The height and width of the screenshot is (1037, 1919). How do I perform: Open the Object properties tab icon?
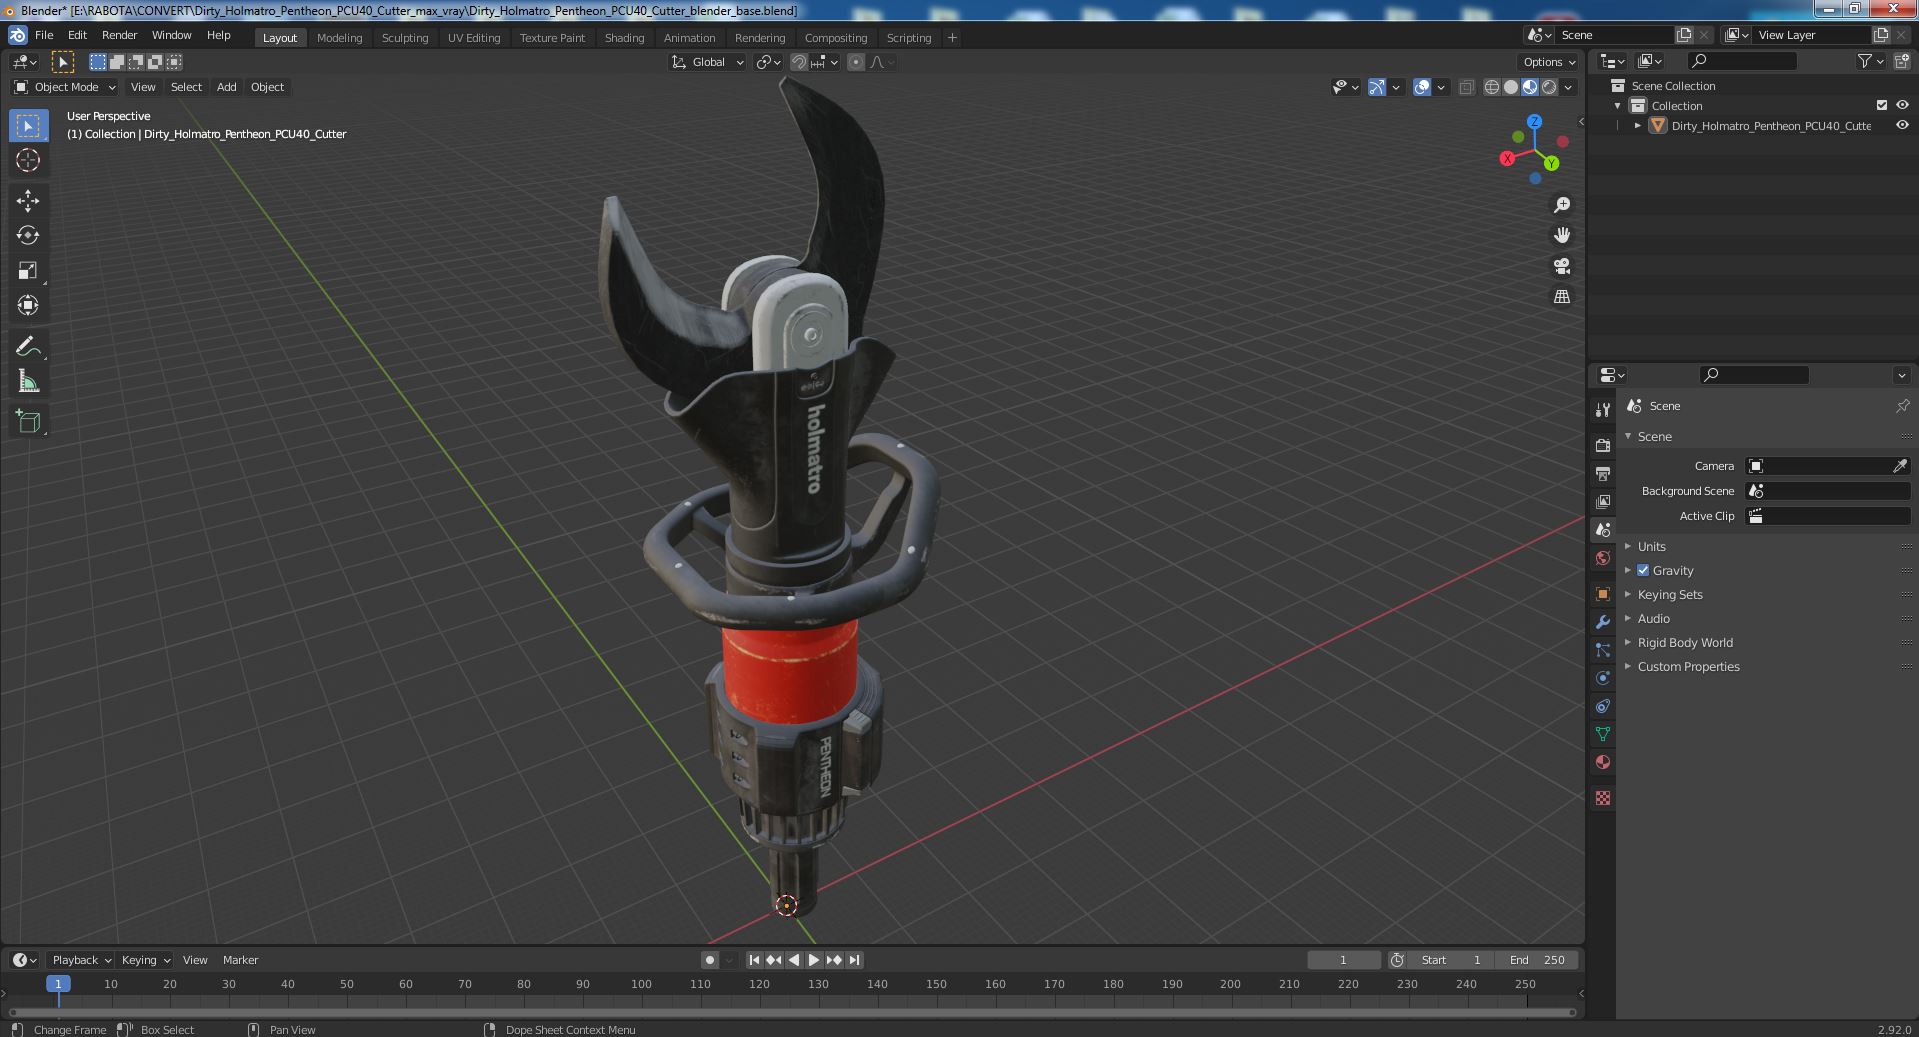[x=1603, y=594]
